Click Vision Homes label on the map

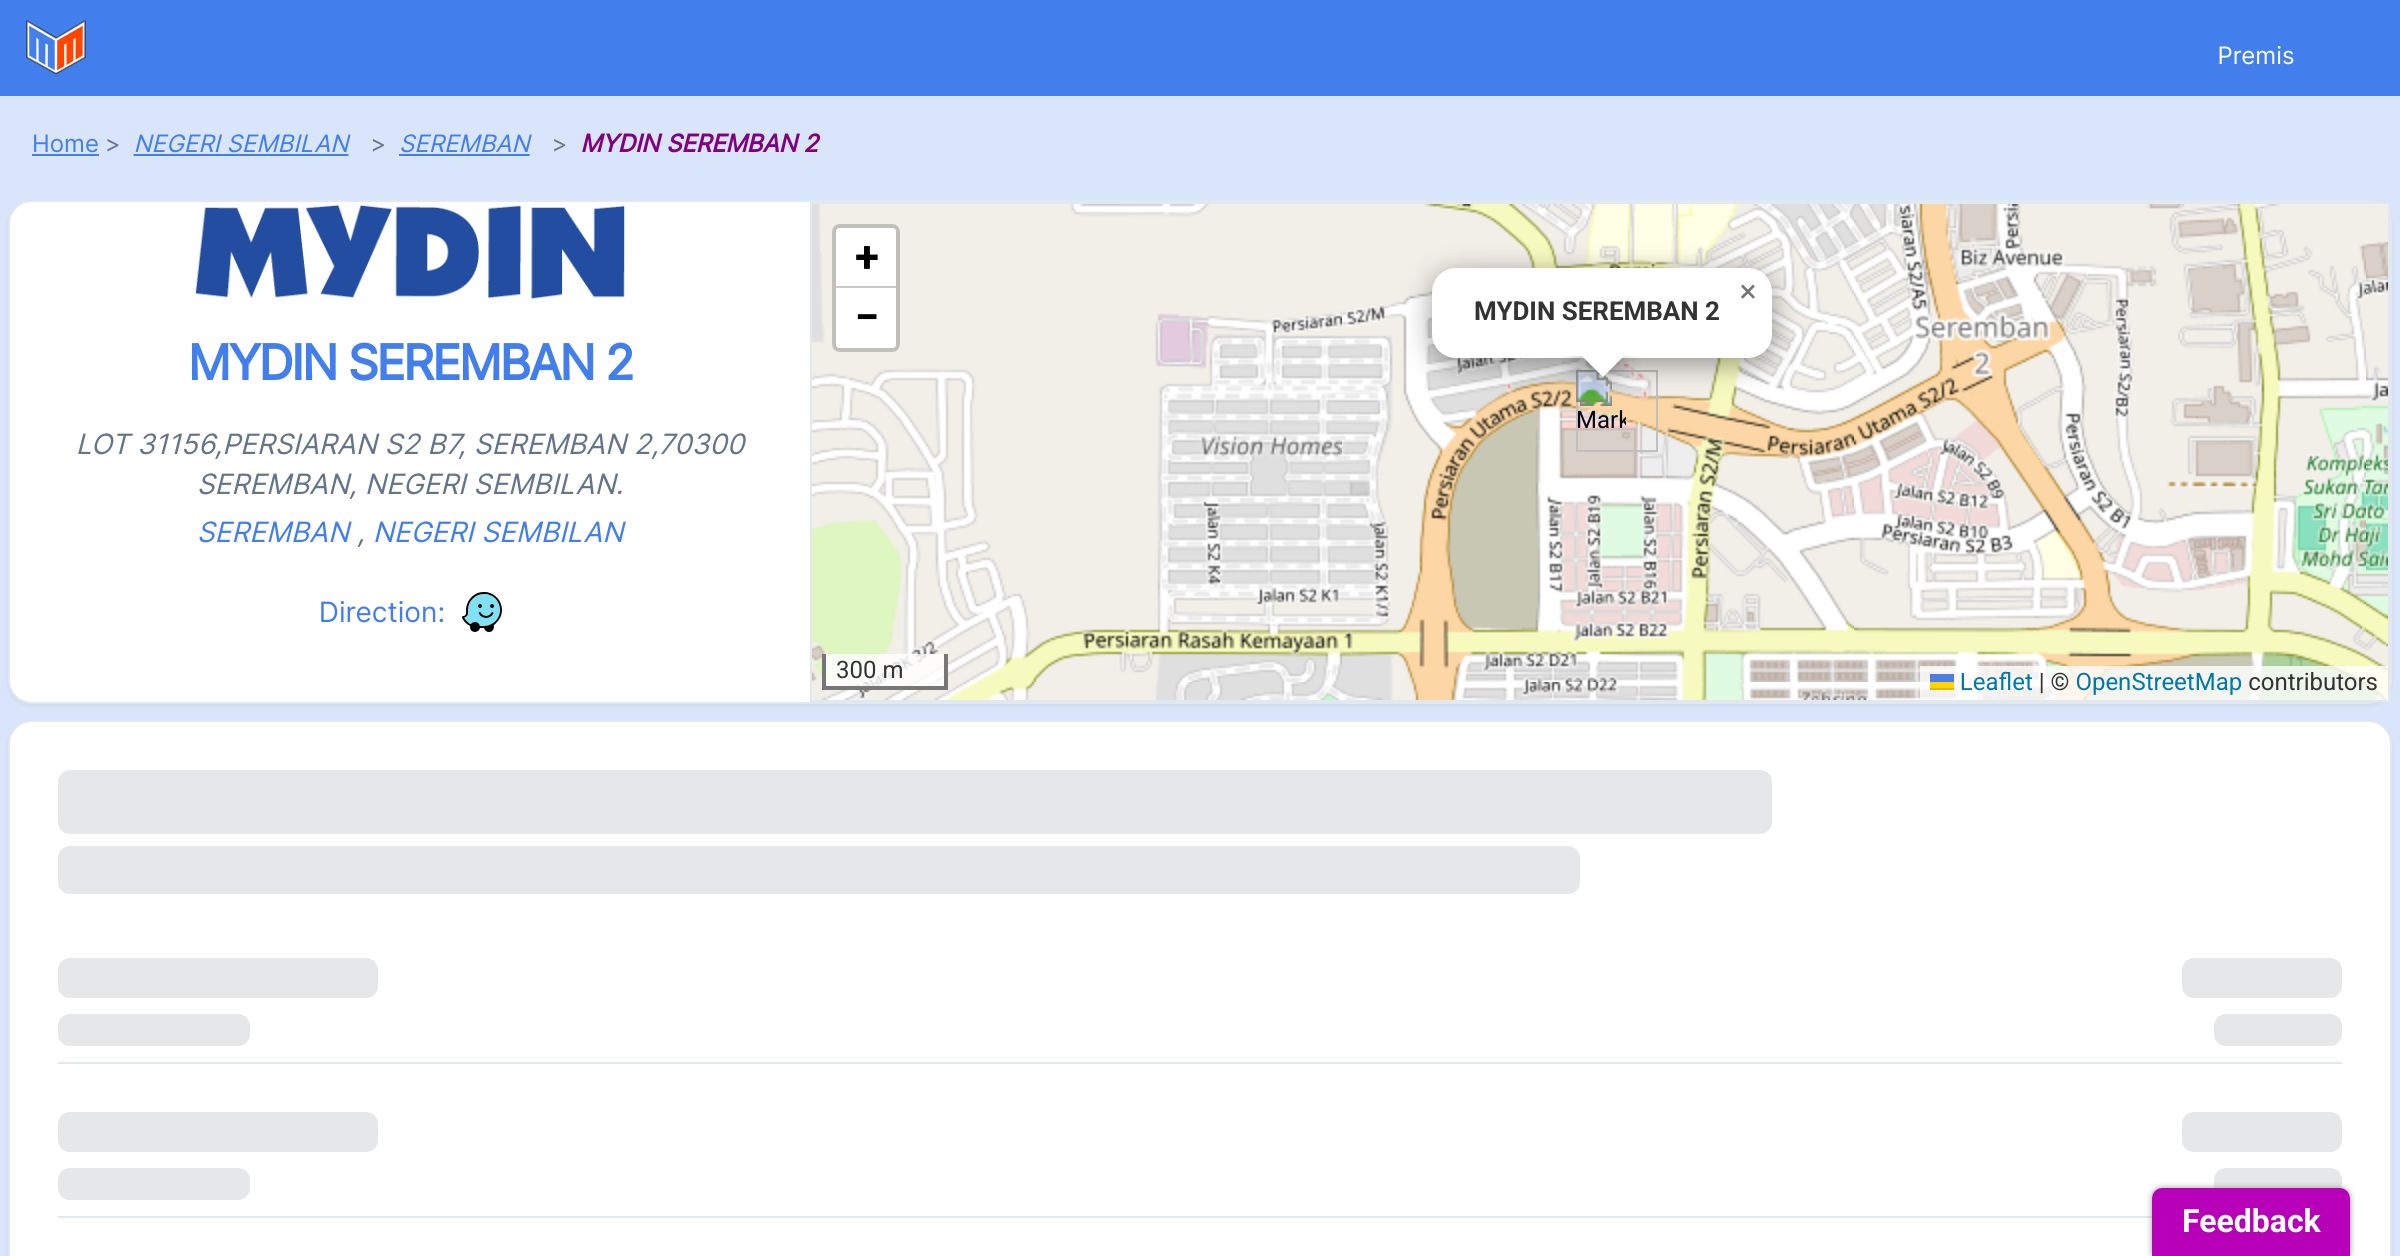click(1271, 447)
